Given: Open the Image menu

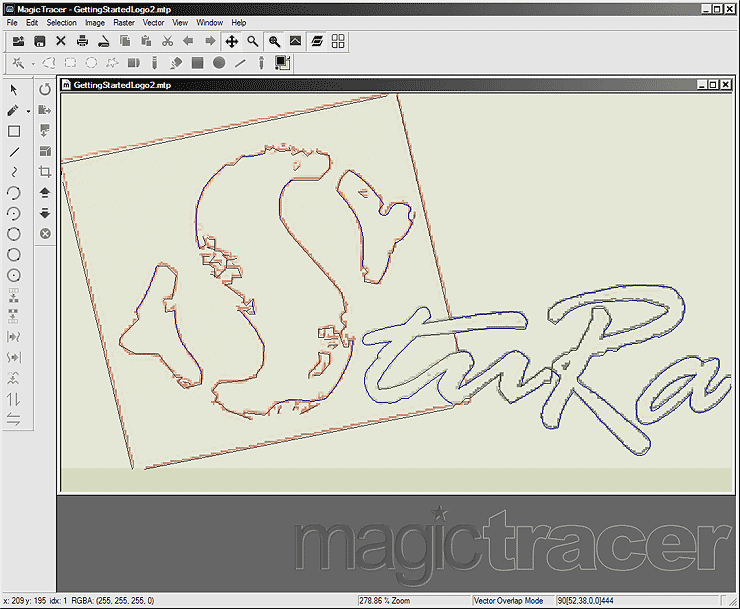Looking at the screenshot, I should point(95,23).
